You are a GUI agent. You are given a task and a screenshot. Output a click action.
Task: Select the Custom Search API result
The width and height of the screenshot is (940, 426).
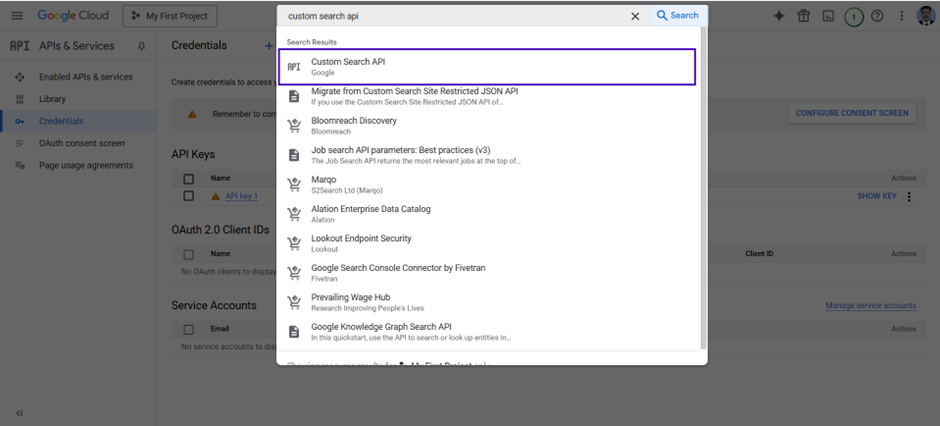click(x=487, y=67)
